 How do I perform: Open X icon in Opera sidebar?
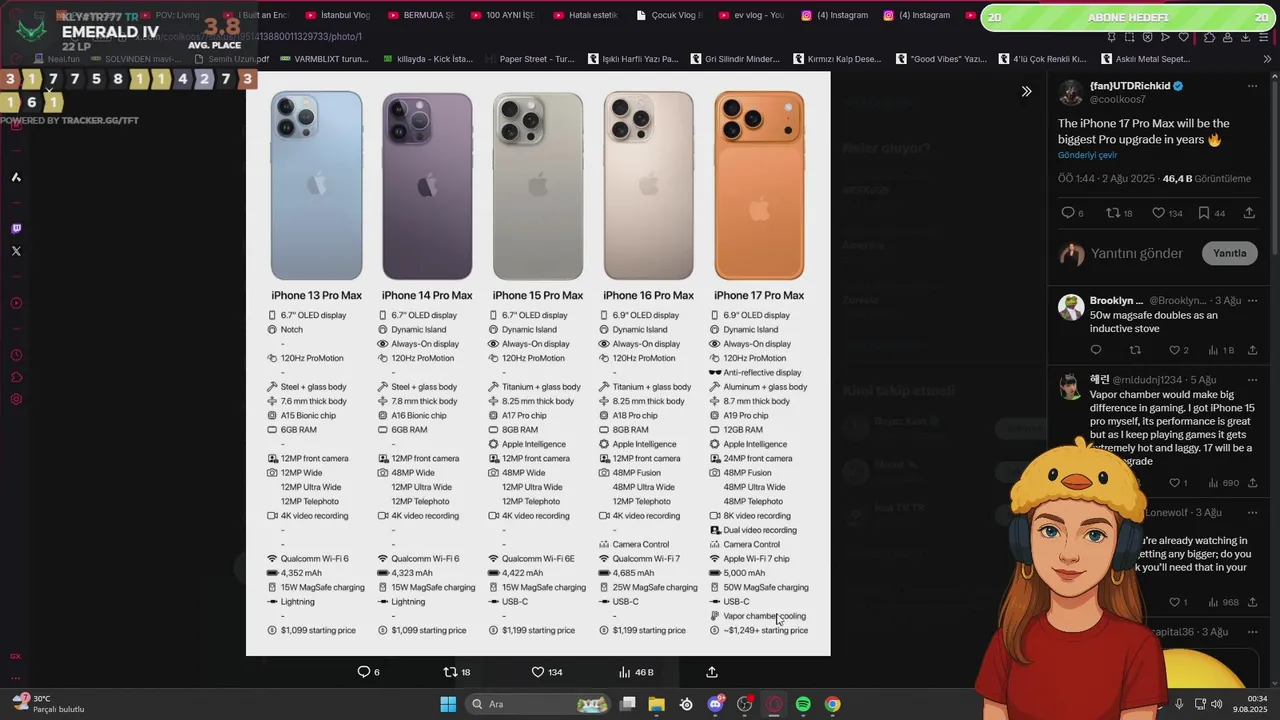click(x=16, y=251)
